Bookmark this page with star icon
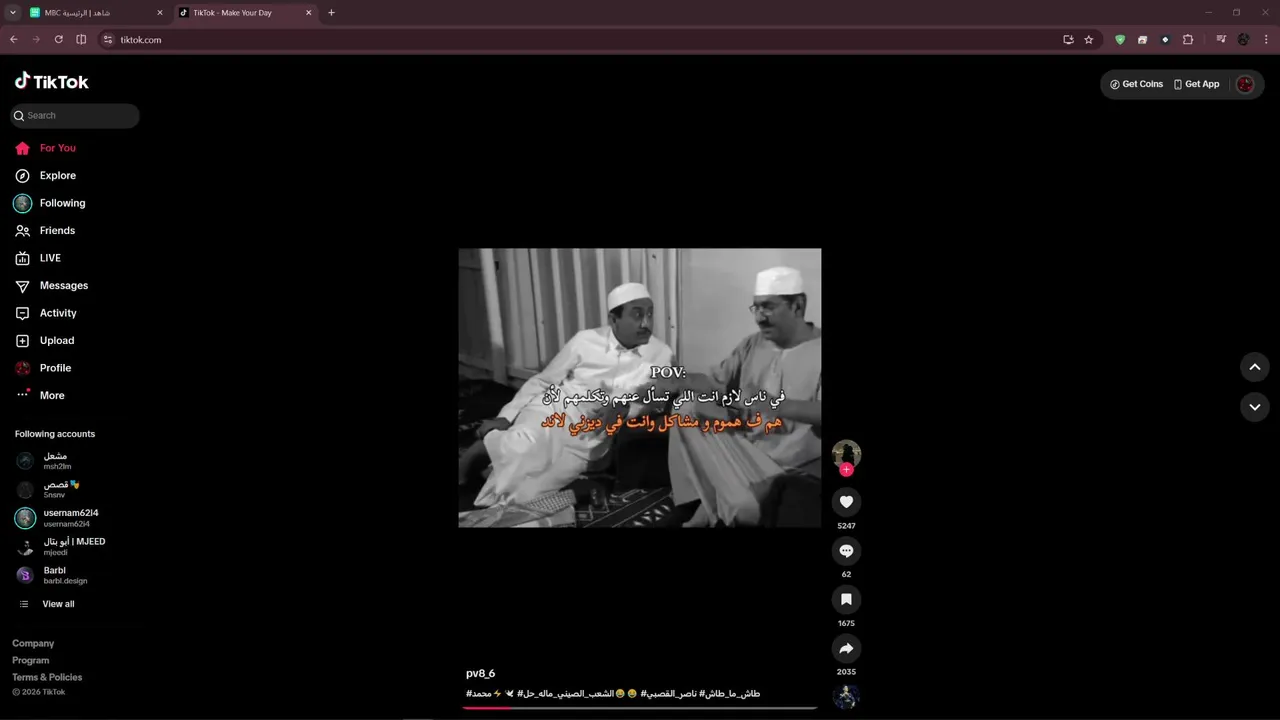 pos(1089,40)
